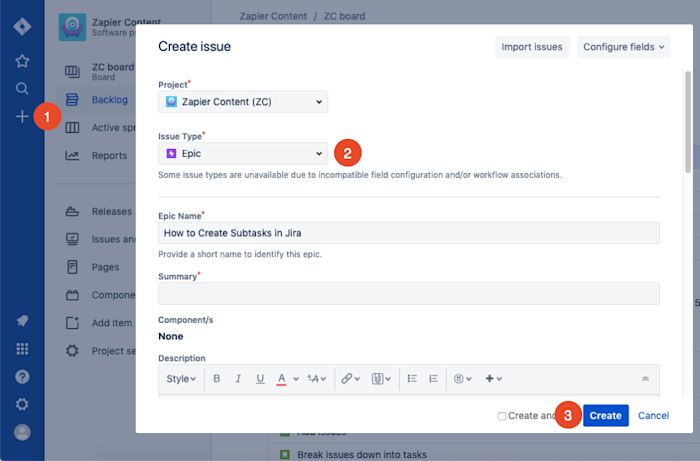Click the Zapier Content project avatar

coord(72,27)
